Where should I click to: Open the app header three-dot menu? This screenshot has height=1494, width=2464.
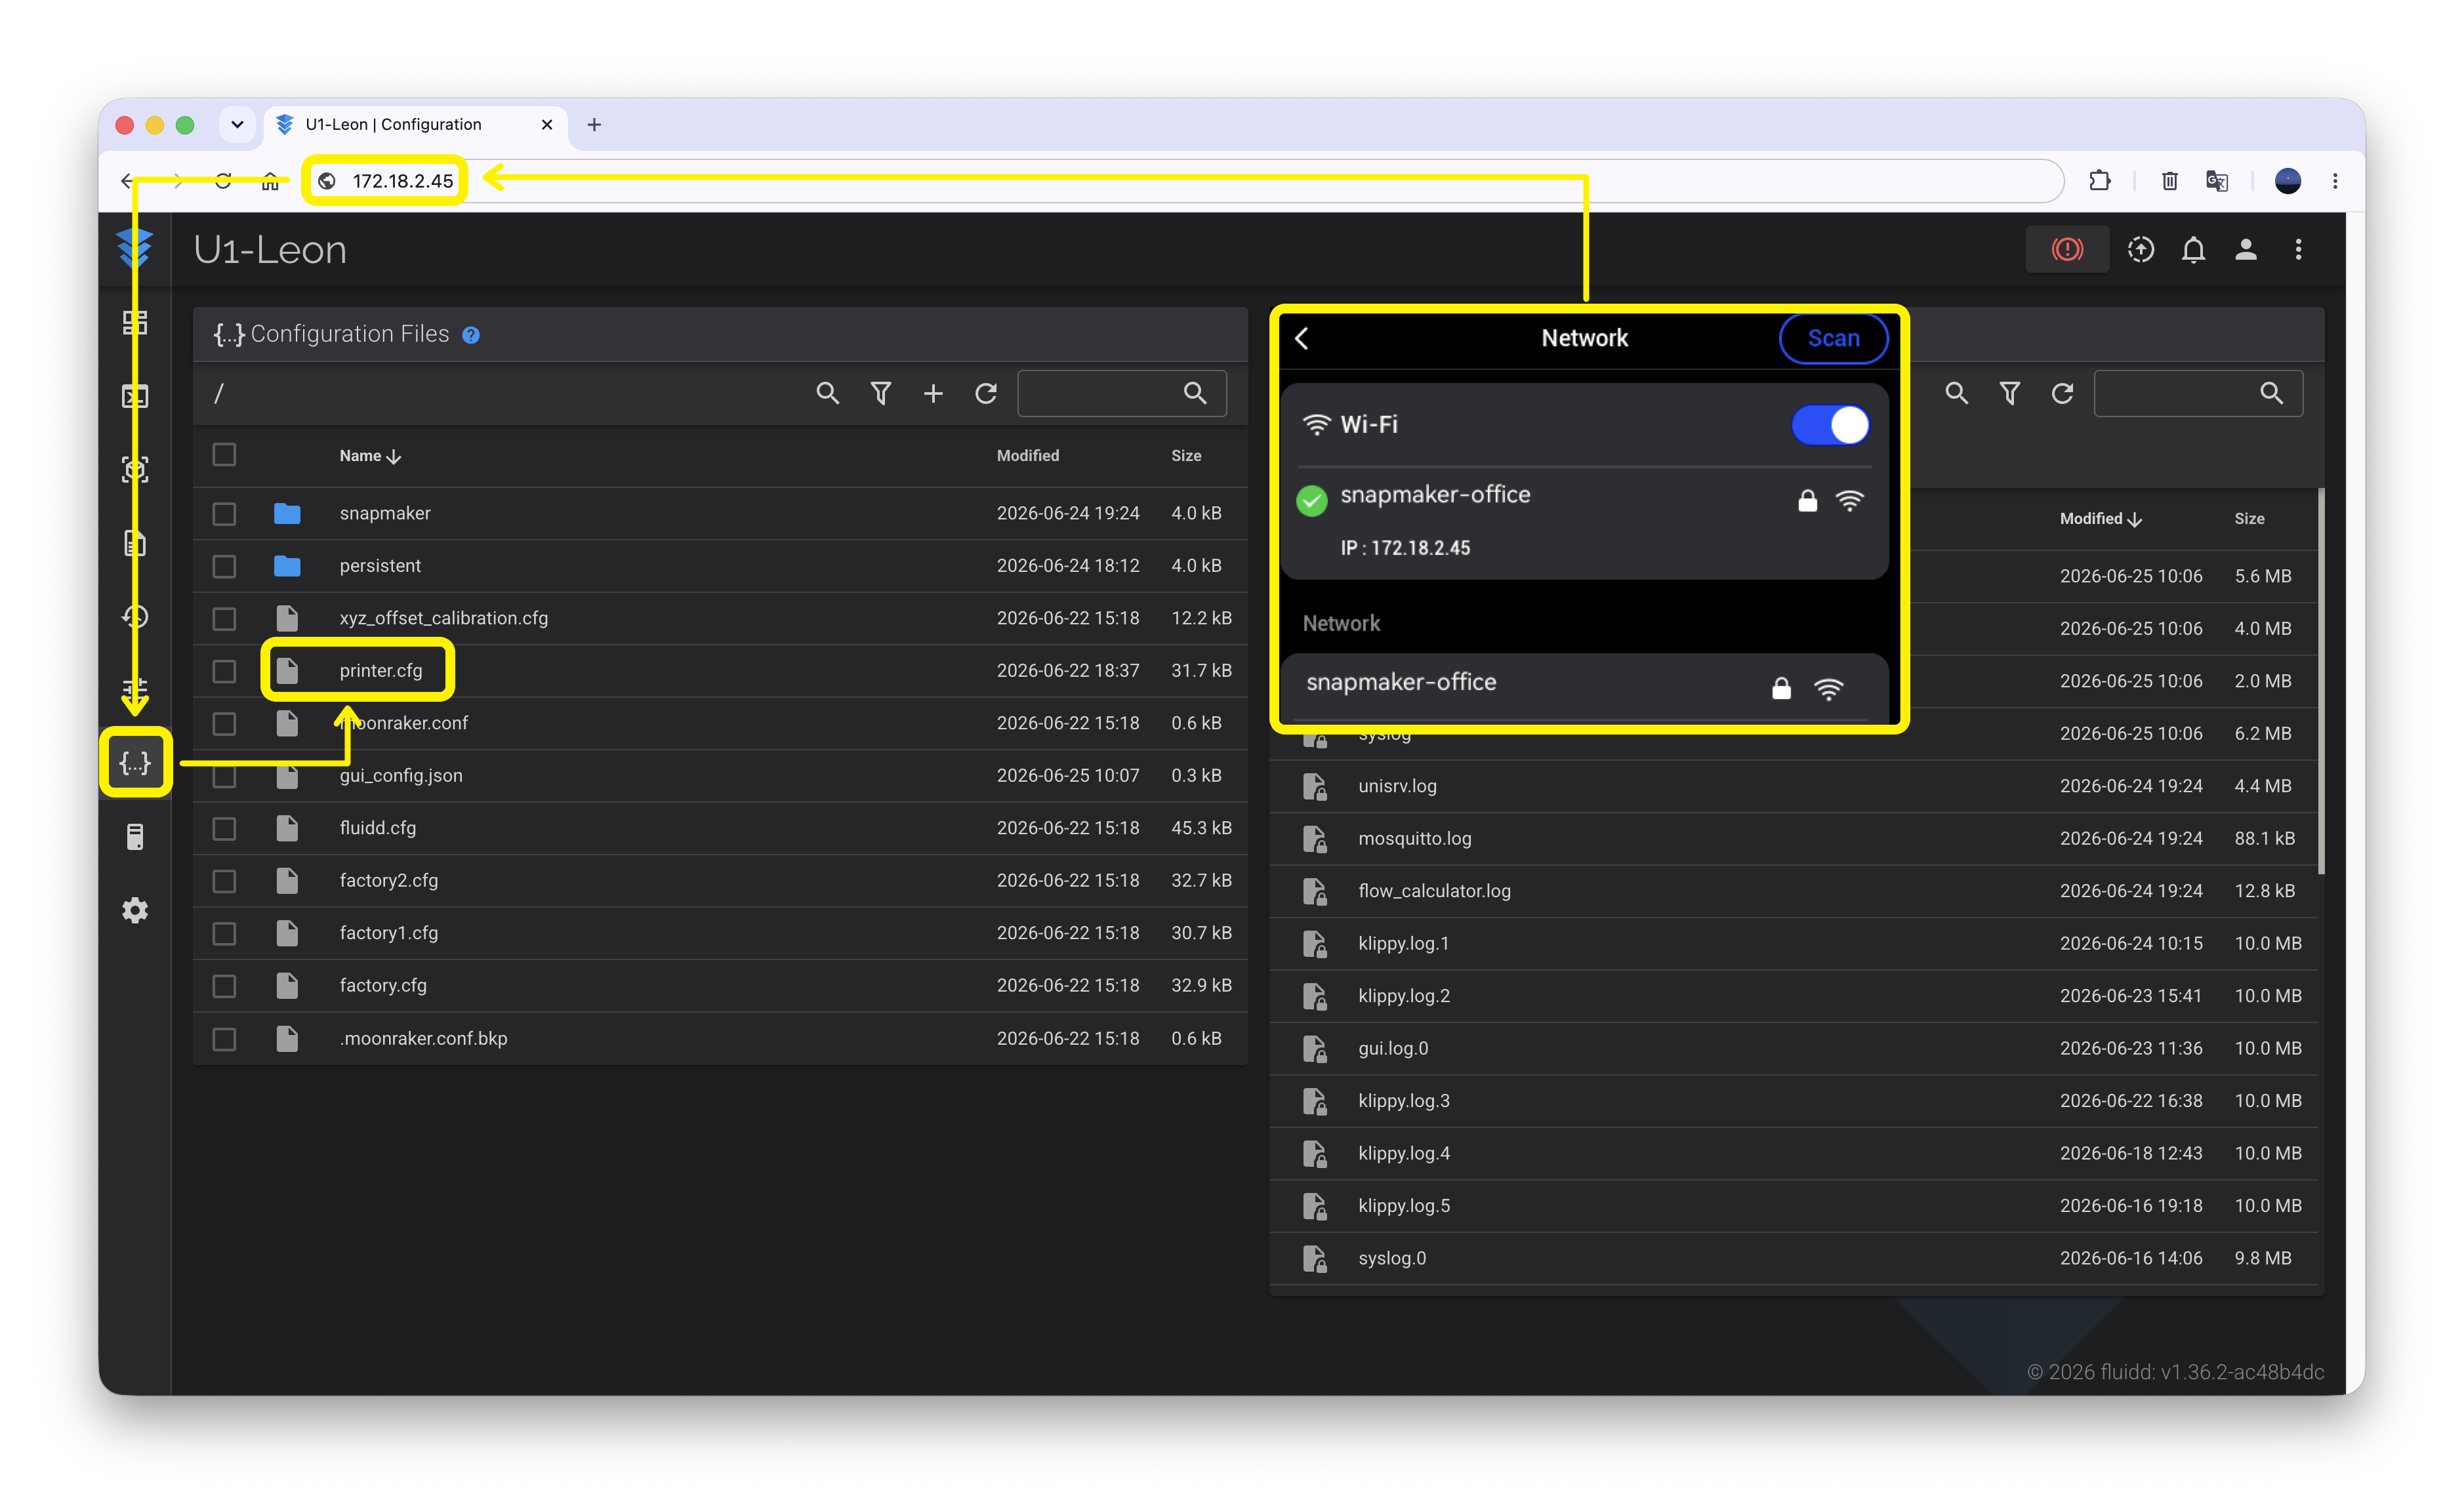(2298, 249)
